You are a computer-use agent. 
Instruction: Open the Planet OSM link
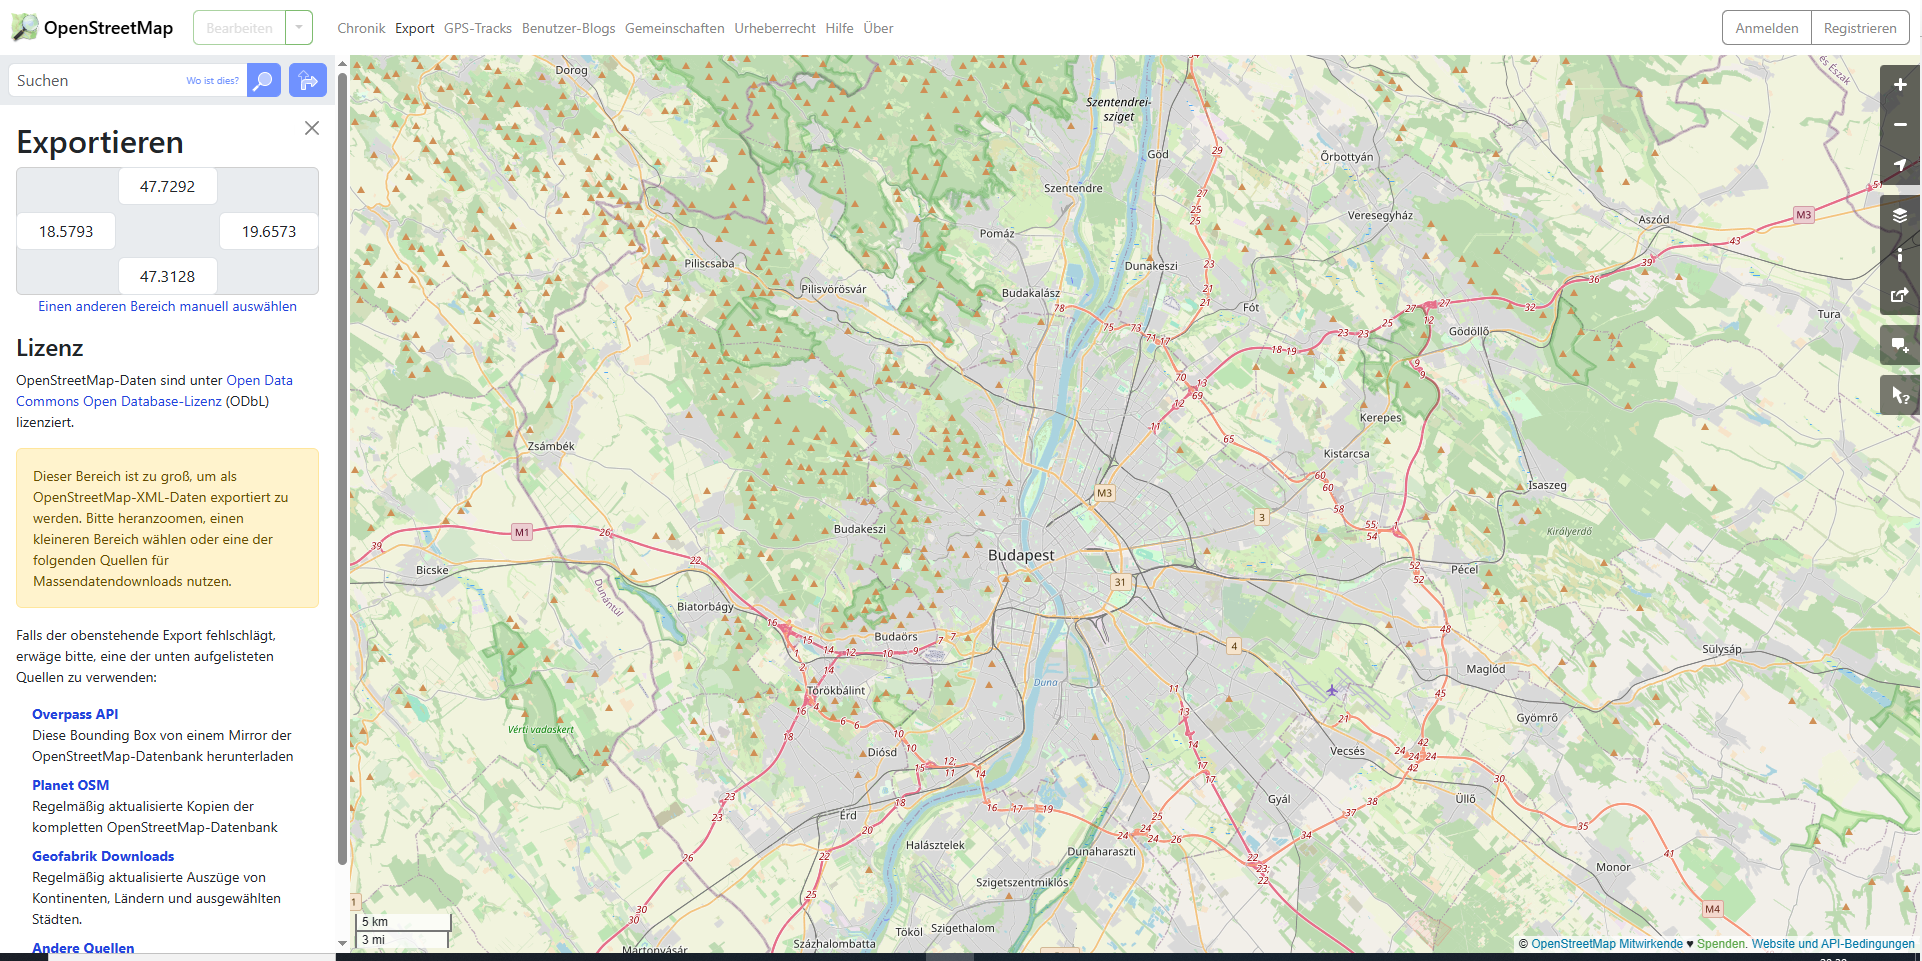(x=71, y=785)
